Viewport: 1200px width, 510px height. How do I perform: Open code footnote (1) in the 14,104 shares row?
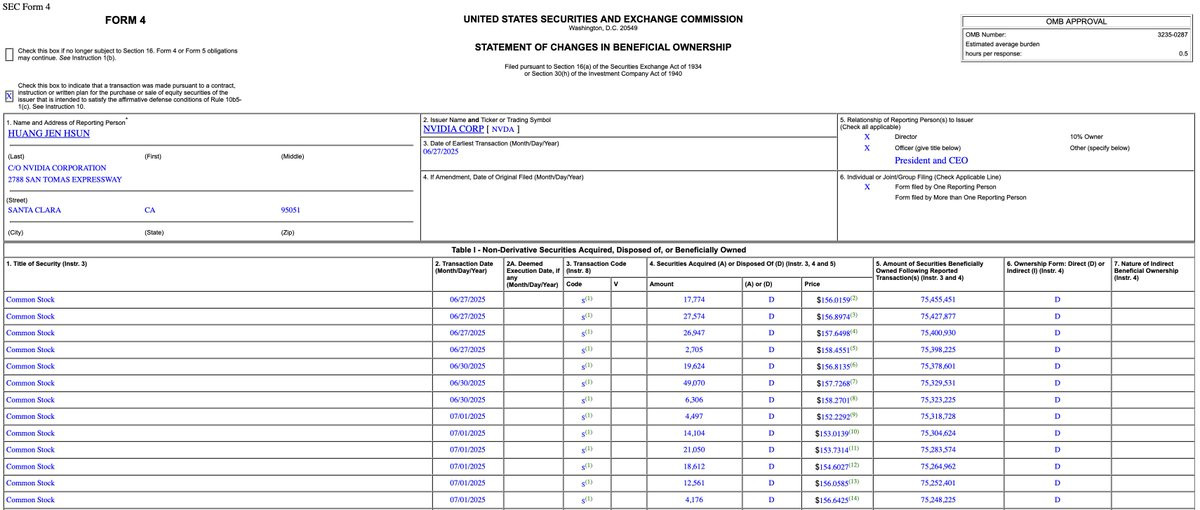(590, 432)
